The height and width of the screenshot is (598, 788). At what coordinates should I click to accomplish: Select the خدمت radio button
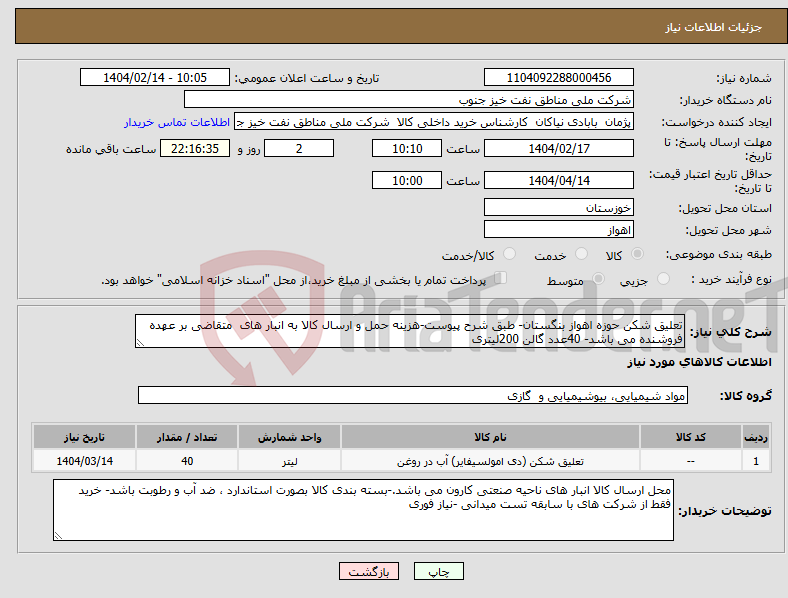tap(581, 254)
